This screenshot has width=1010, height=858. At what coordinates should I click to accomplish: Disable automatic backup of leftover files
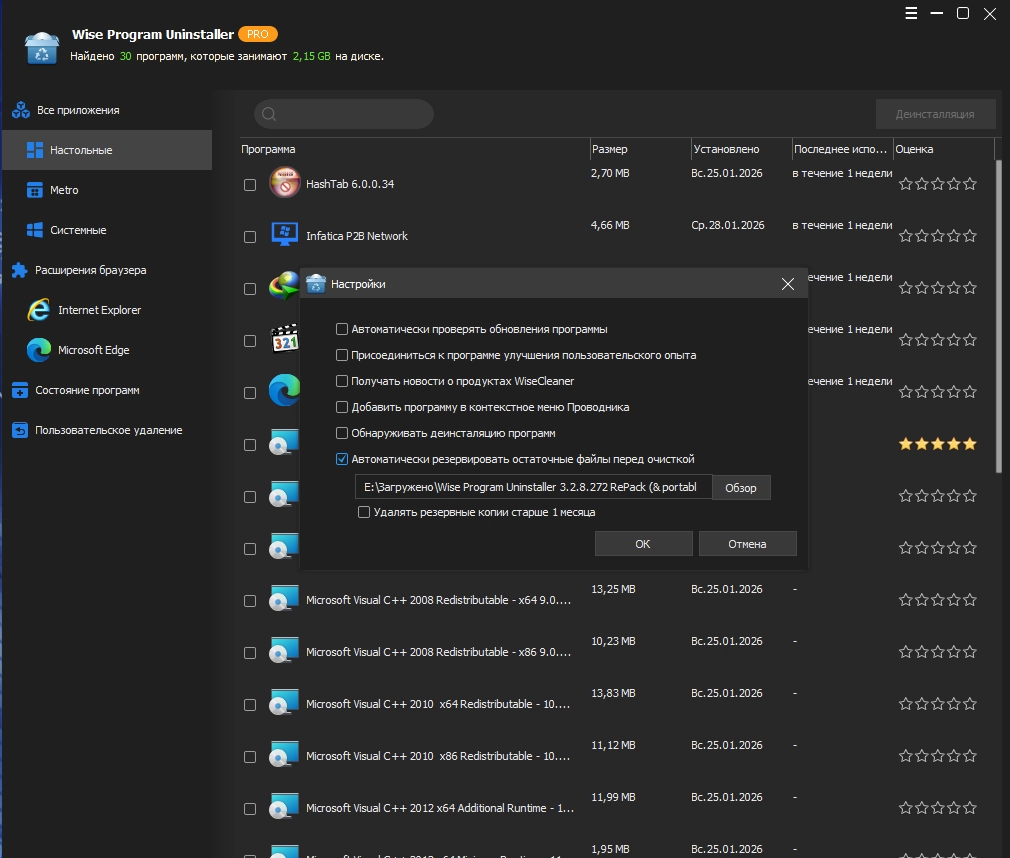pyautogui.click(x=342, y=459)
